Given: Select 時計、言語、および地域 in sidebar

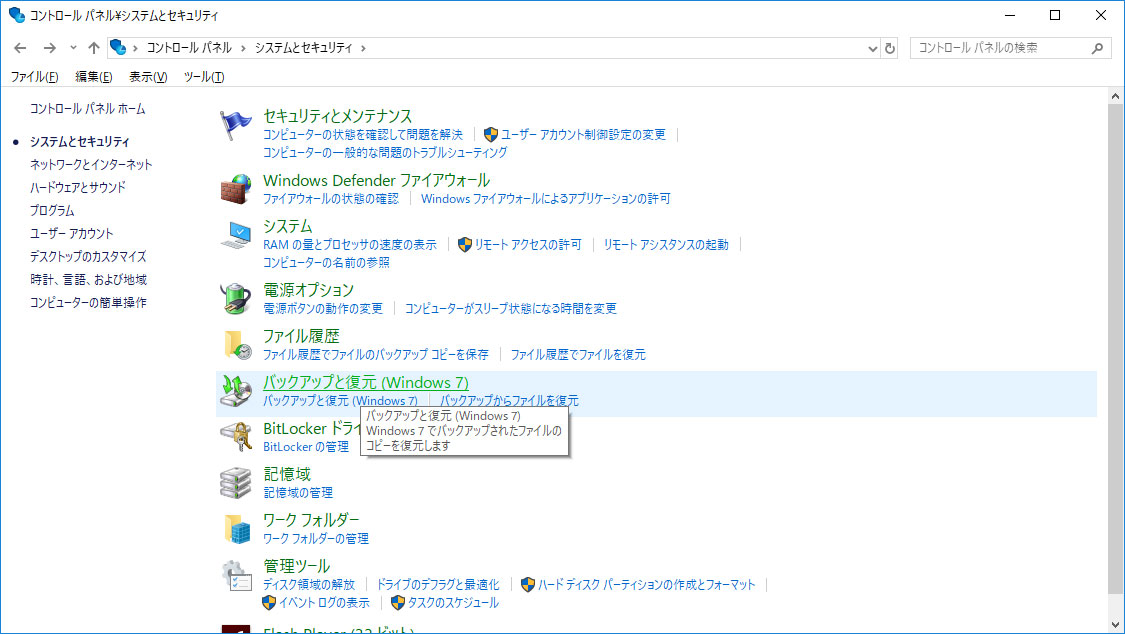Looking at the screenshot, I should pos(88,279).
